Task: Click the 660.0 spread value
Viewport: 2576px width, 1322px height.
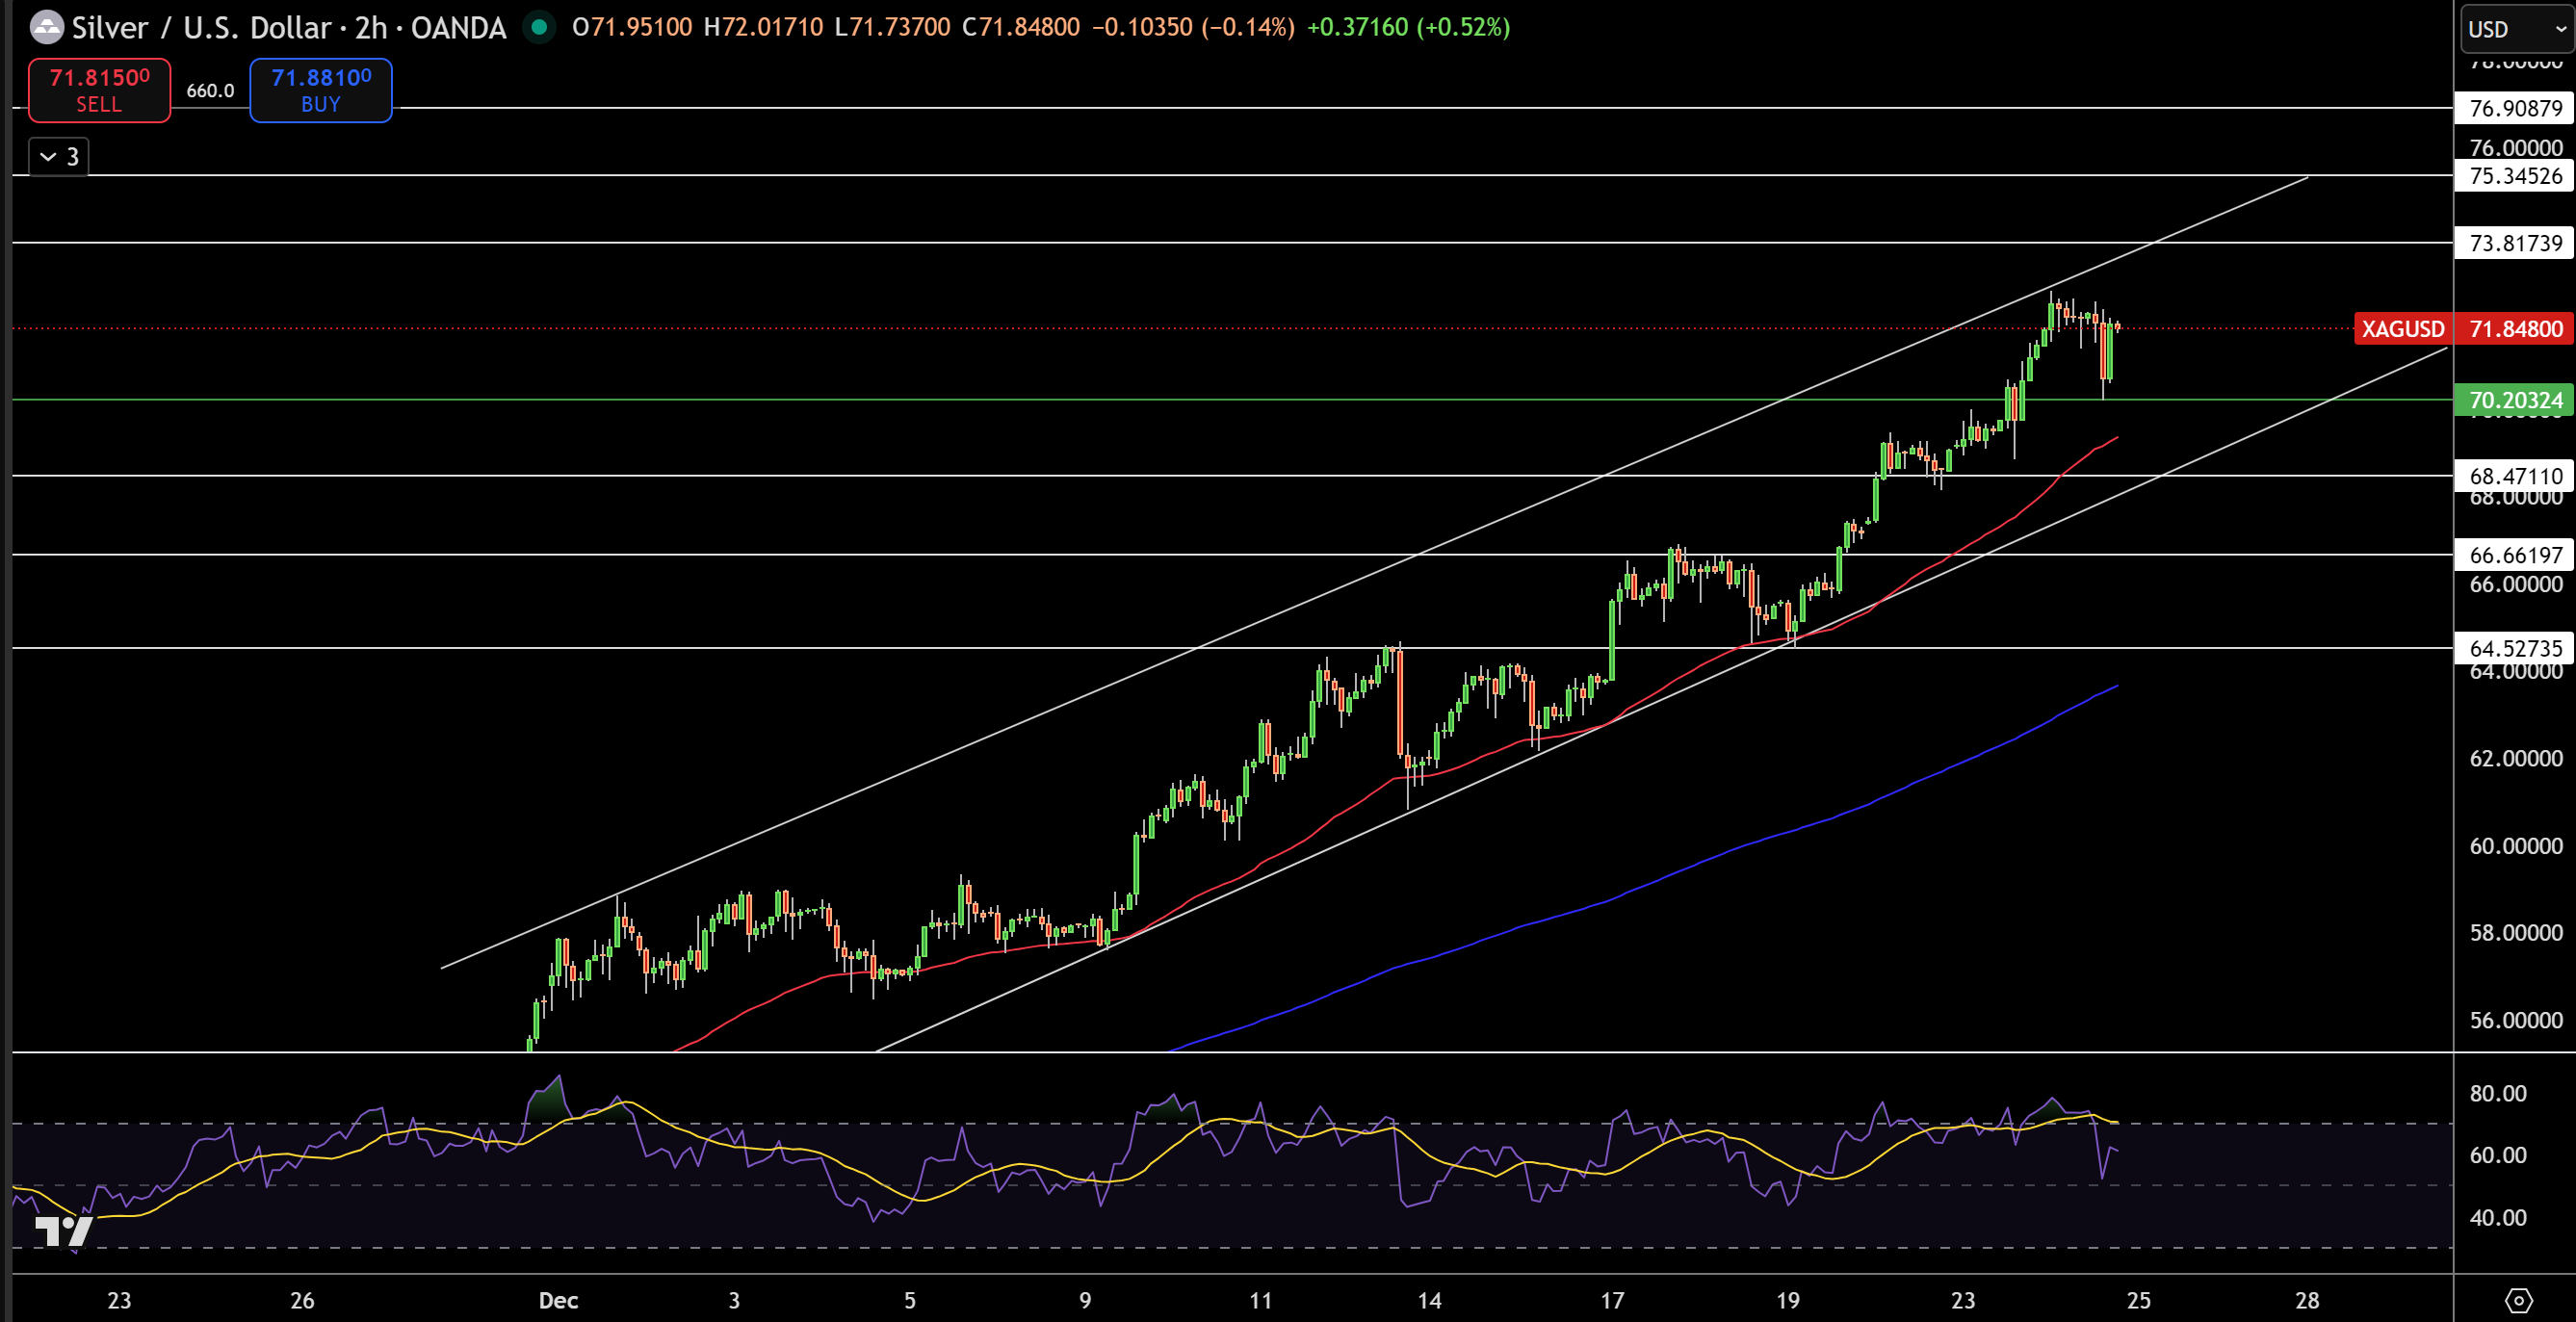Action: 210,91
